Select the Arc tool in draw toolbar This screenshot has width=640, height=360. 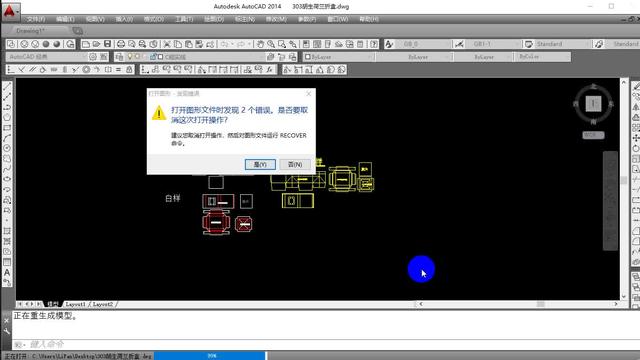7,138
